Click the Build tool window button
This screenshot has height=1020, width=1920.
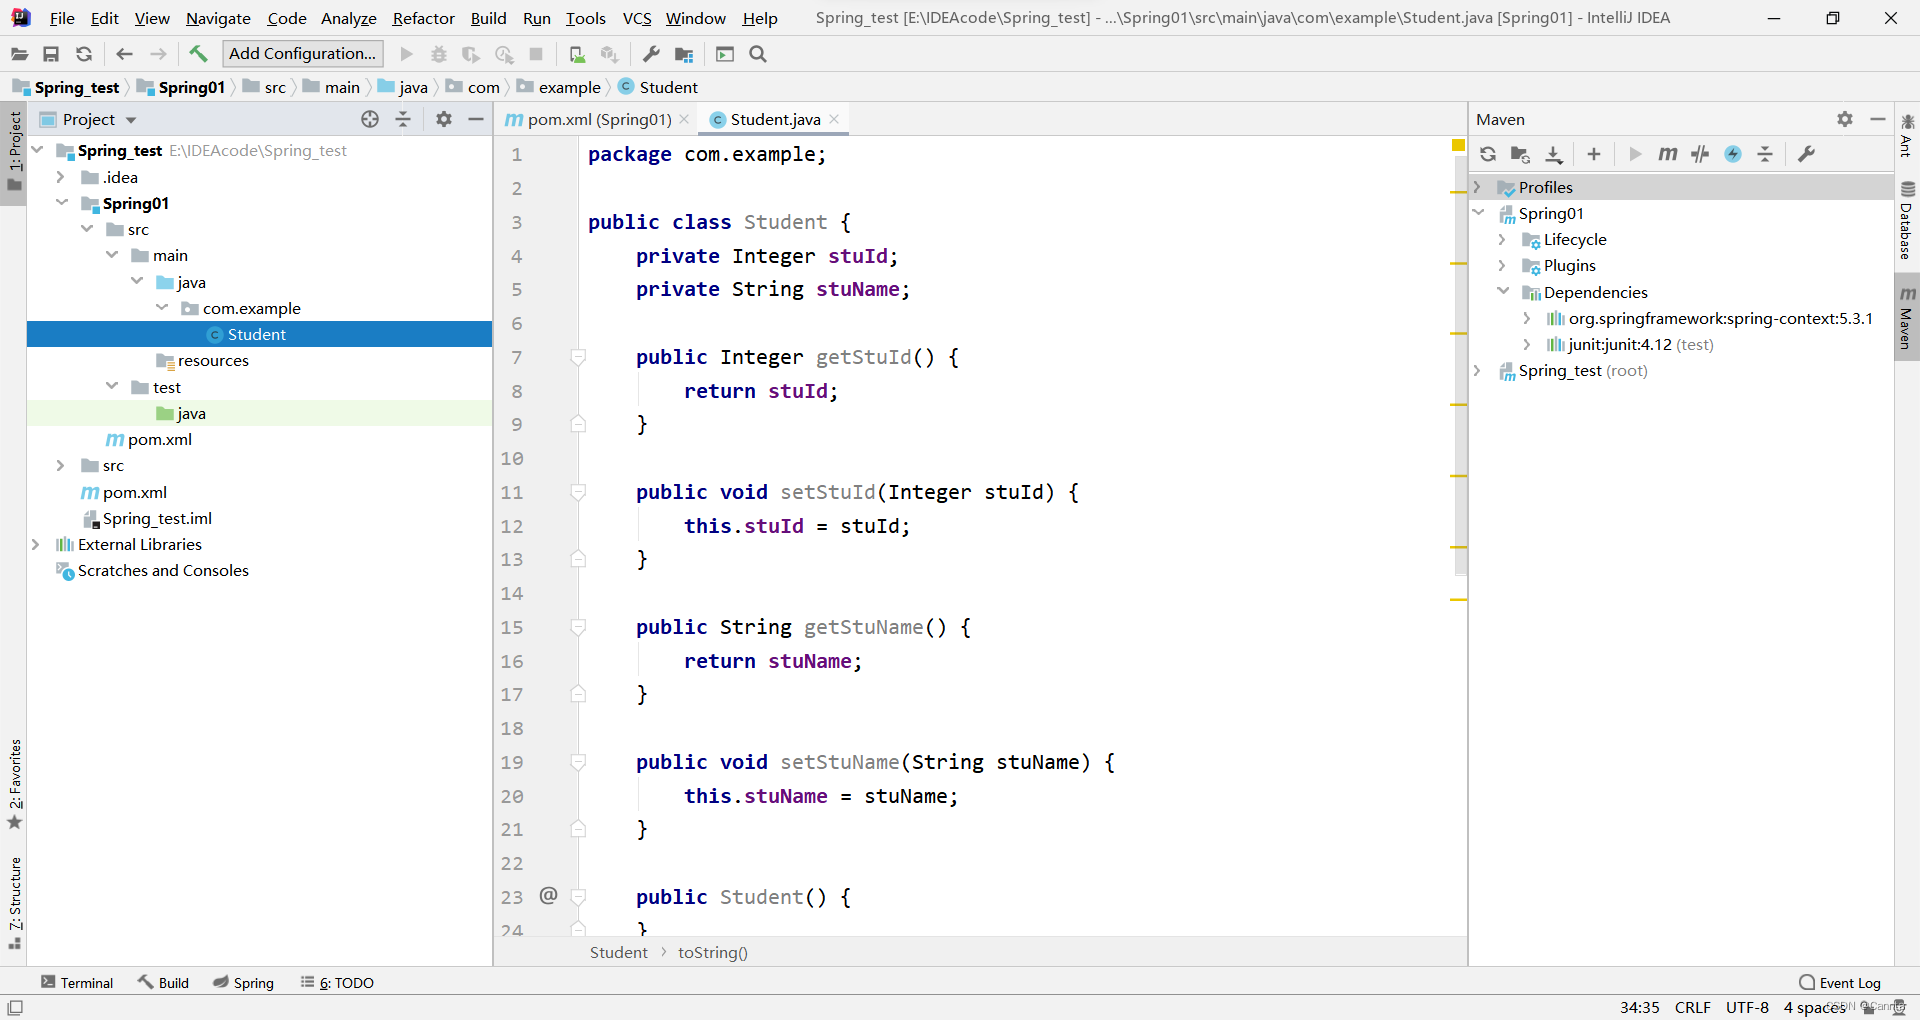163,982
